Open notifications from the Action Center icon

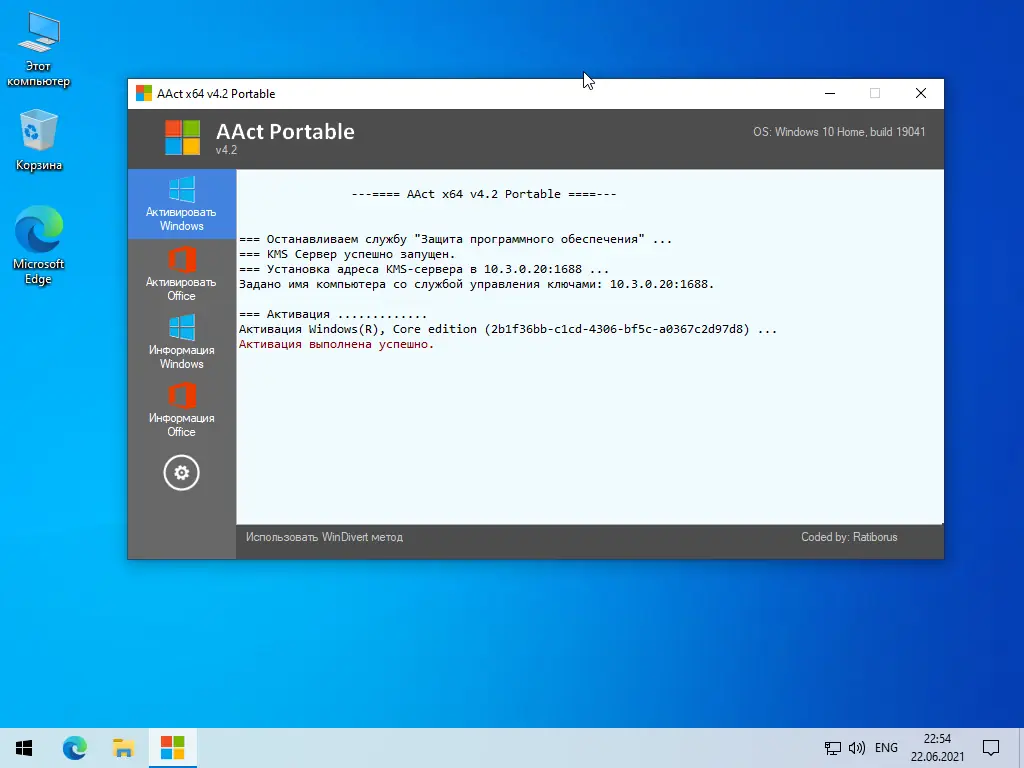coord(990,747)
